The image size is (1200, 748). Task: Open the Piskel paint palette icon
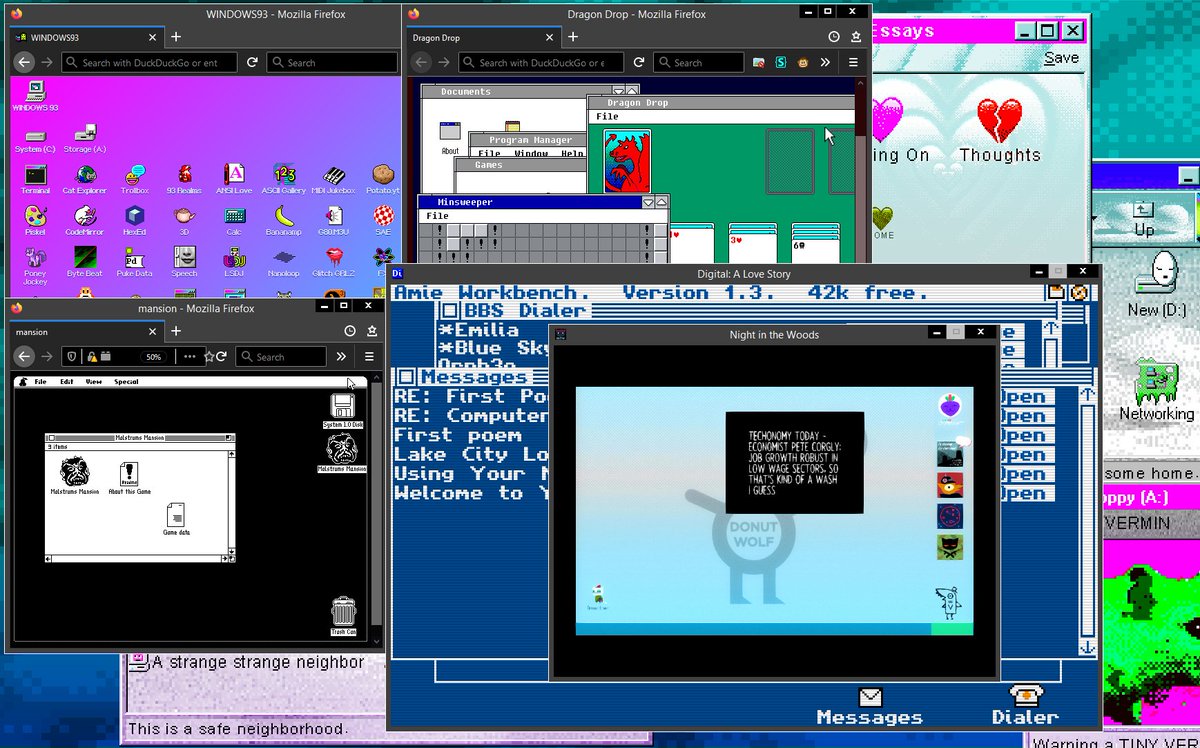click(x=35, y=216)
